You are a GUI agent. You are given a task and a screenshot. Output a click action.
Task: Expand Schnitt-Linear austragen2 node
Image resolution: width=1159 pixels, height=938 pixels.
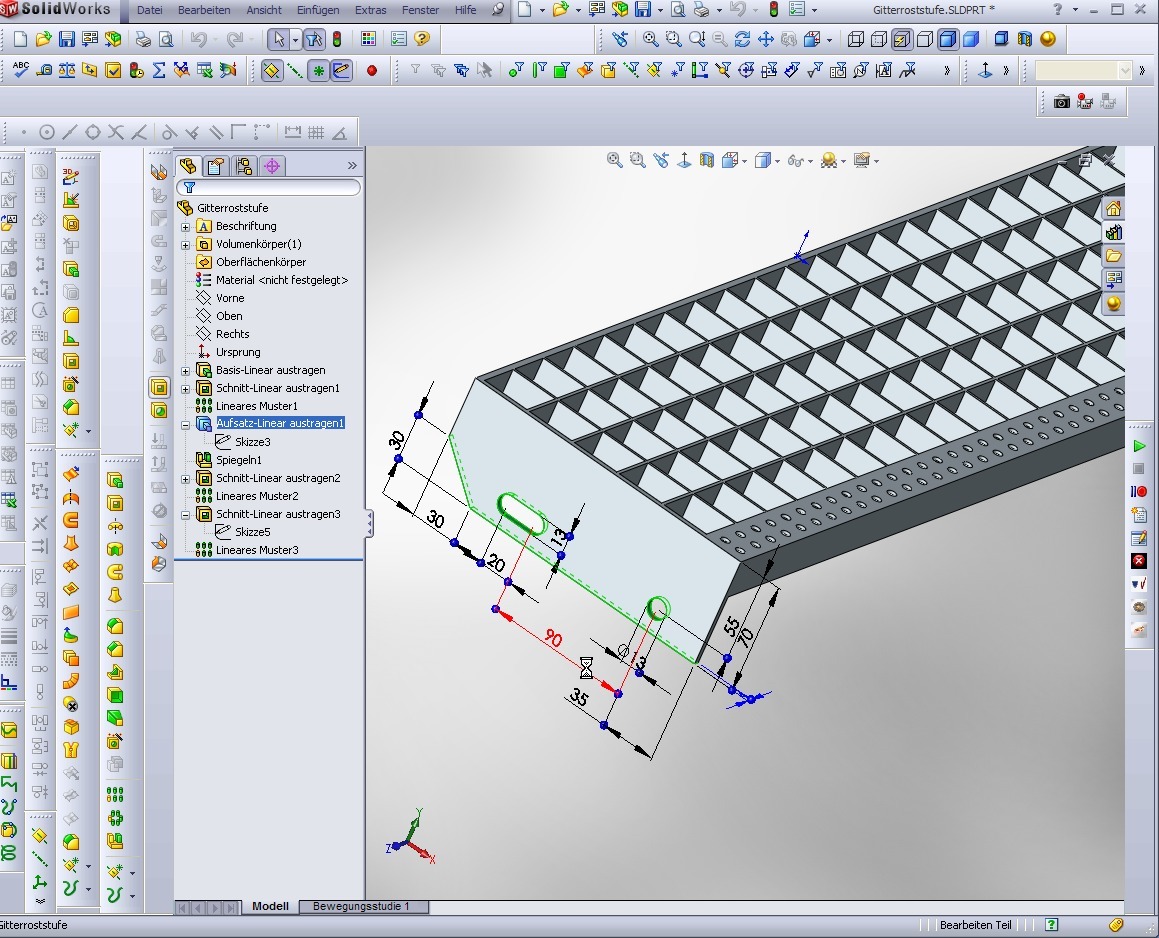click(x=186, y=479)
